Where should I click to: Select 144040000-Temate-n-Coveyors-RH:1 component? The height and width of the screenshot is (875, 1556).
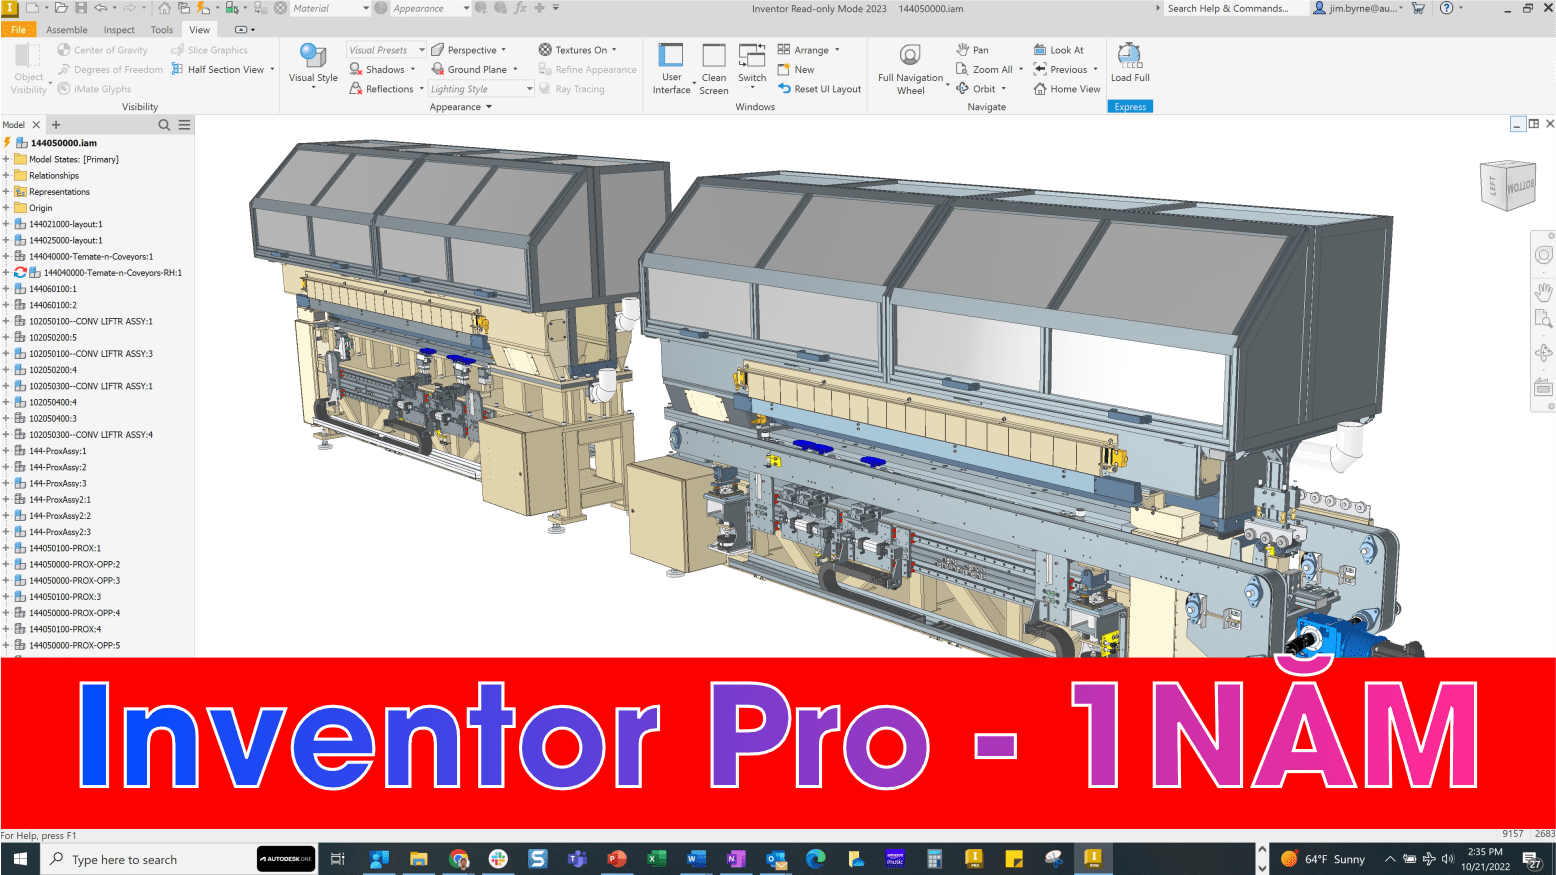(x=112, y=272)
